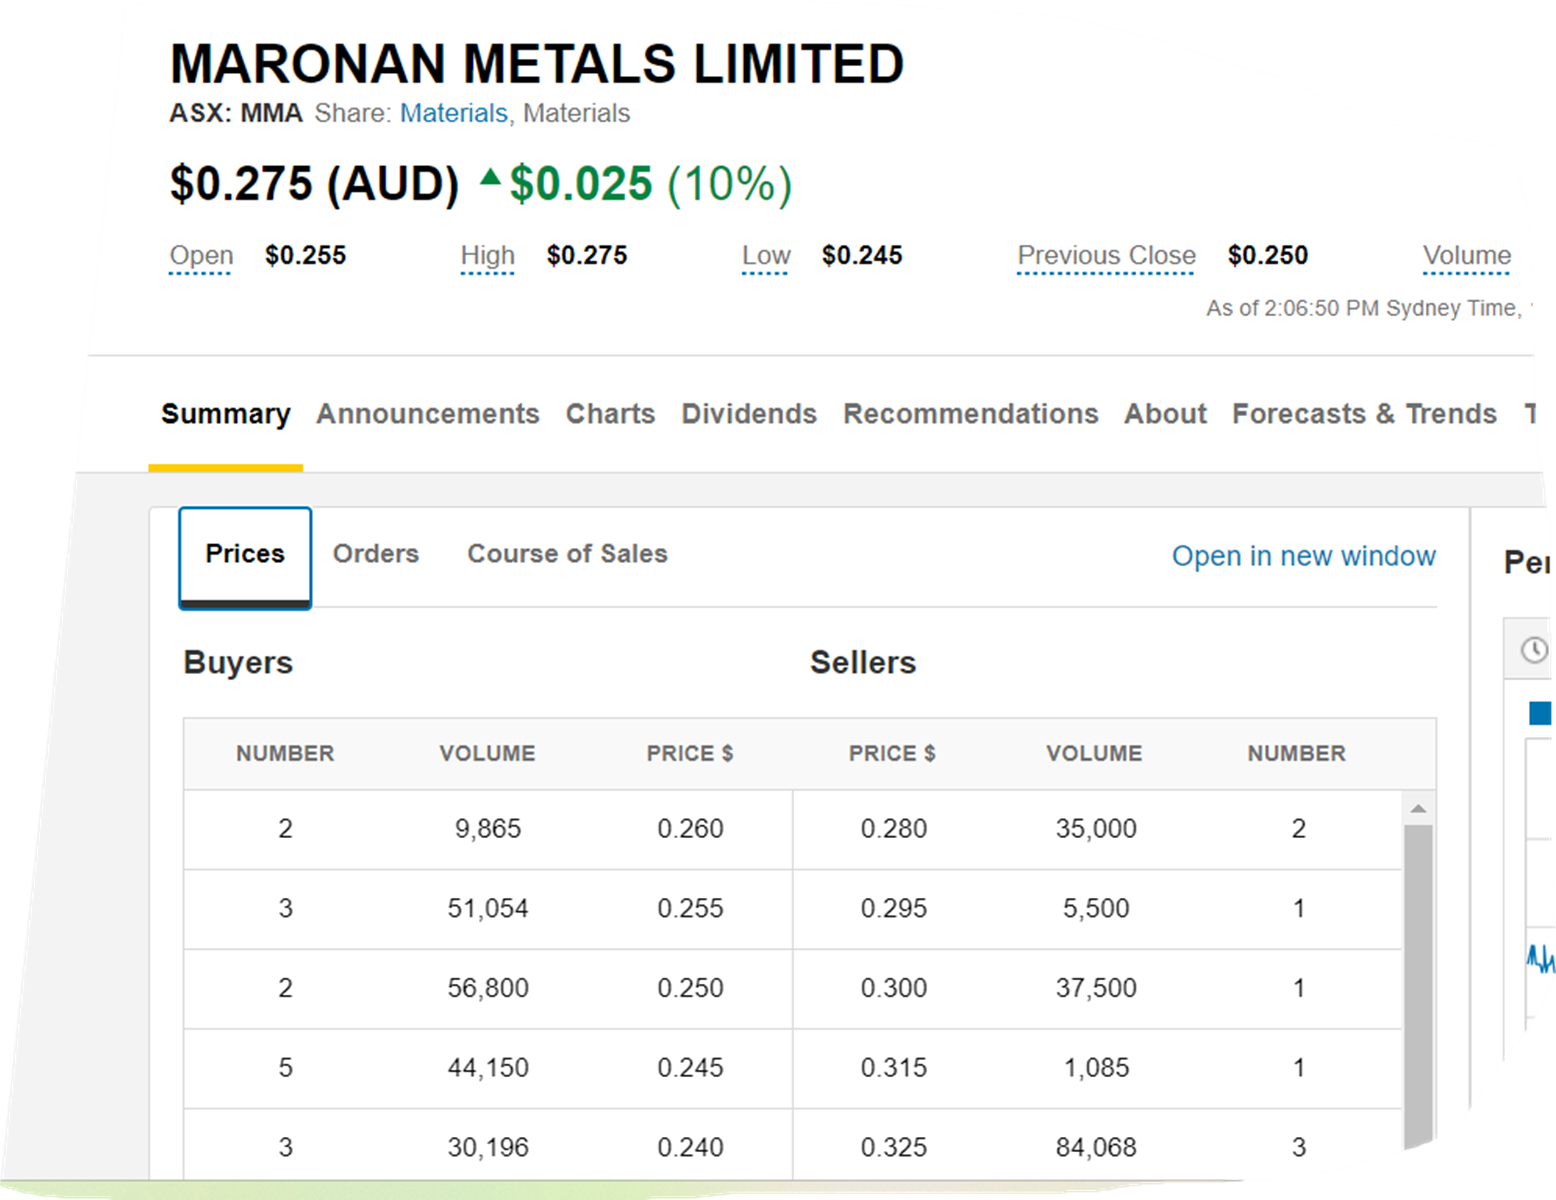Click the mini price chart line
Viewport: 1556px width, 1200px height.
[1540, 960]
